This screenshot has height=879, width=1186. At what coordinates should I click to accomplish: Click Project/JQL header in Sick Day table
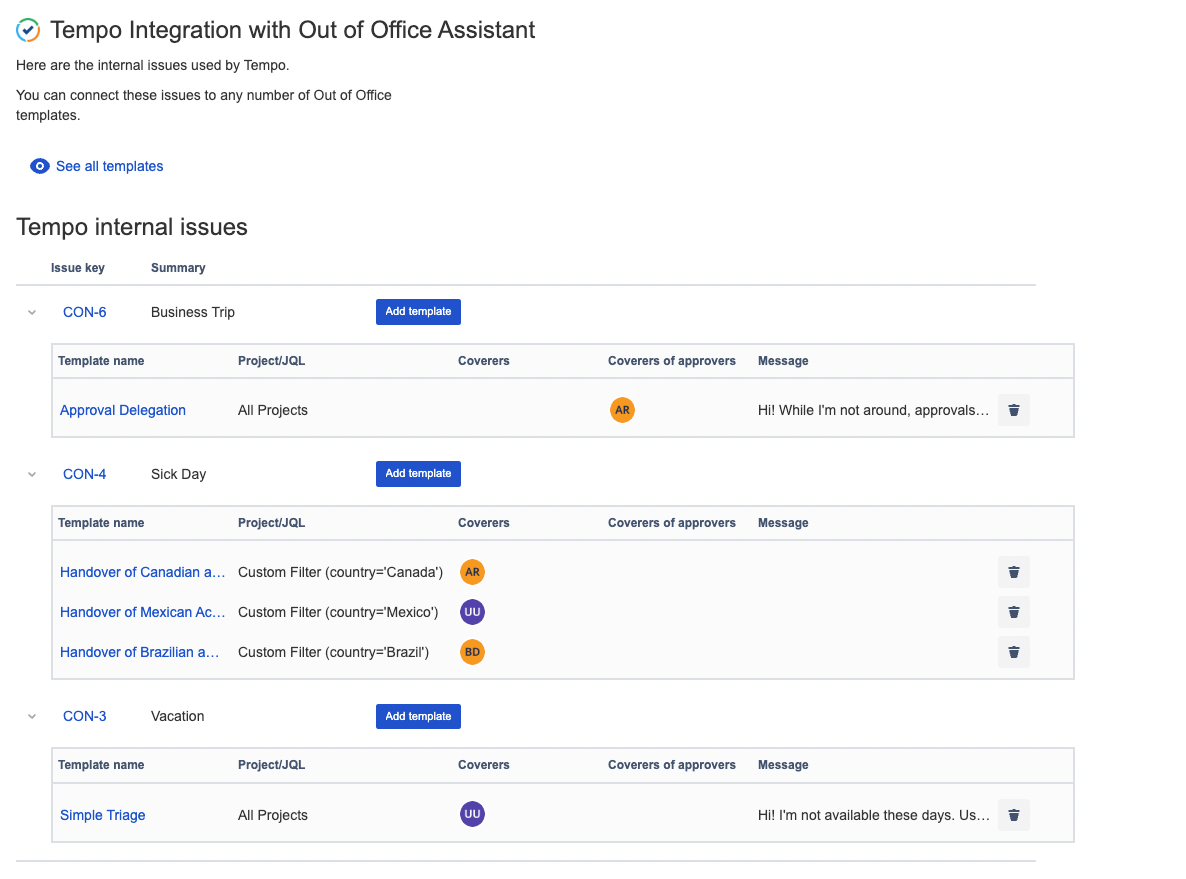tap(272, 523)
